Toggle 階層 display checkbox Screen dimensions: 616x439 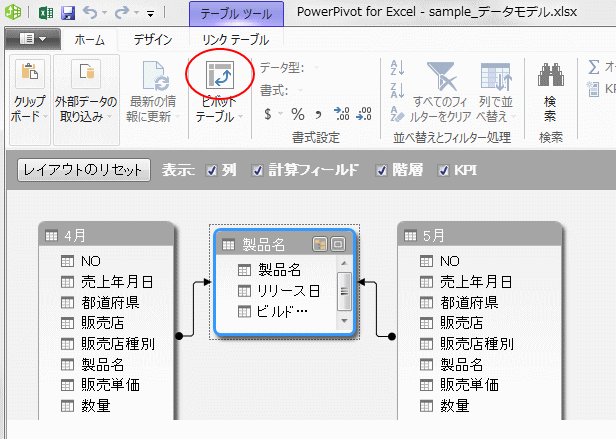coord(381,170)
